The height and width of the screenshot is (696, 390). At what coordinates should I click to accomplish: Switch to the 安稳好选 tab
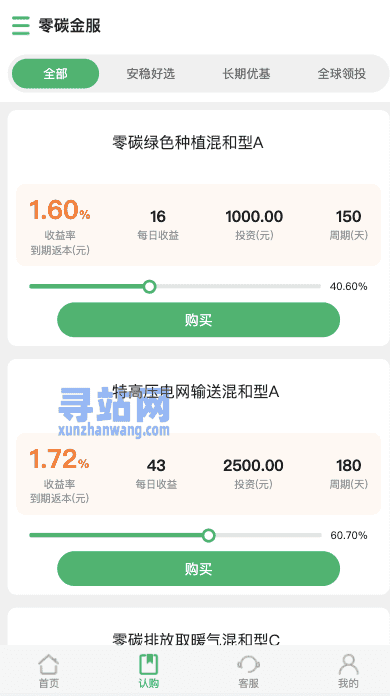pos(151,74)
